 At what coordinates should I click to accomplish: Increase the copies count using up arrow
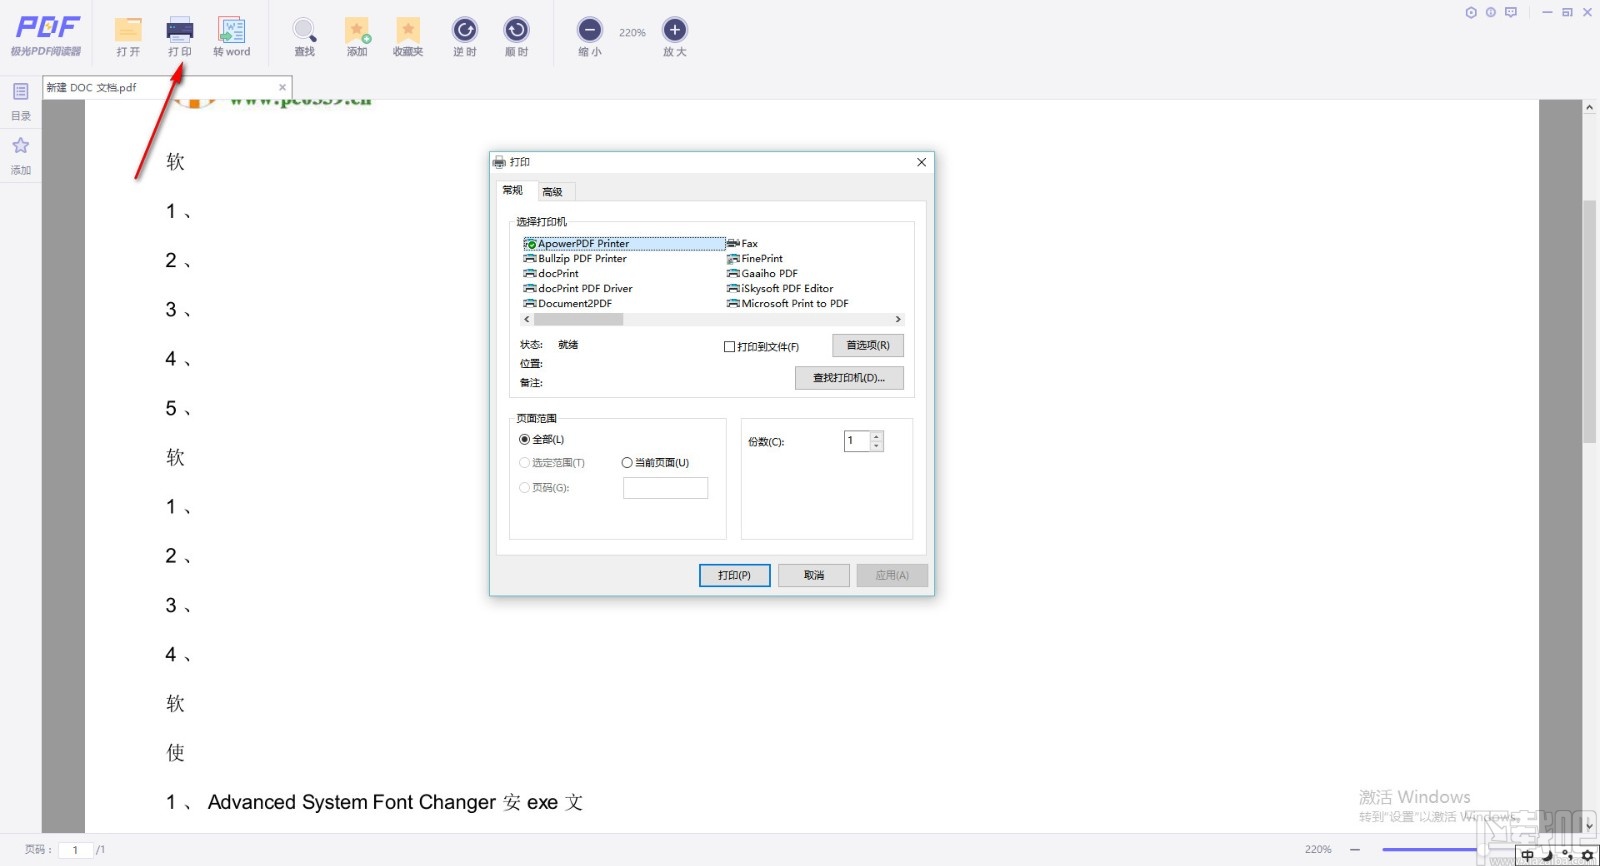(x=877, y=436)
